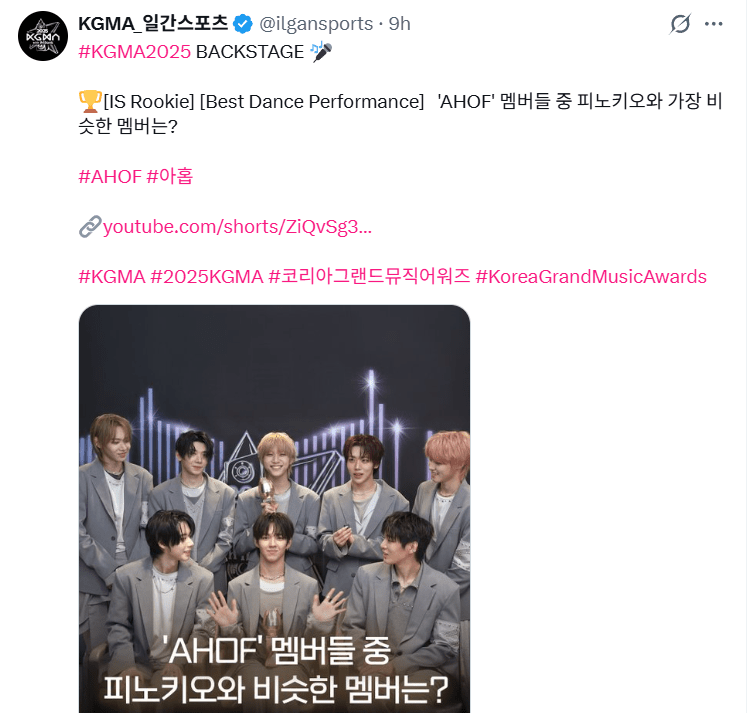Open the #아홉 hashtag
The image size is (747, 713).
click(170, 177)
